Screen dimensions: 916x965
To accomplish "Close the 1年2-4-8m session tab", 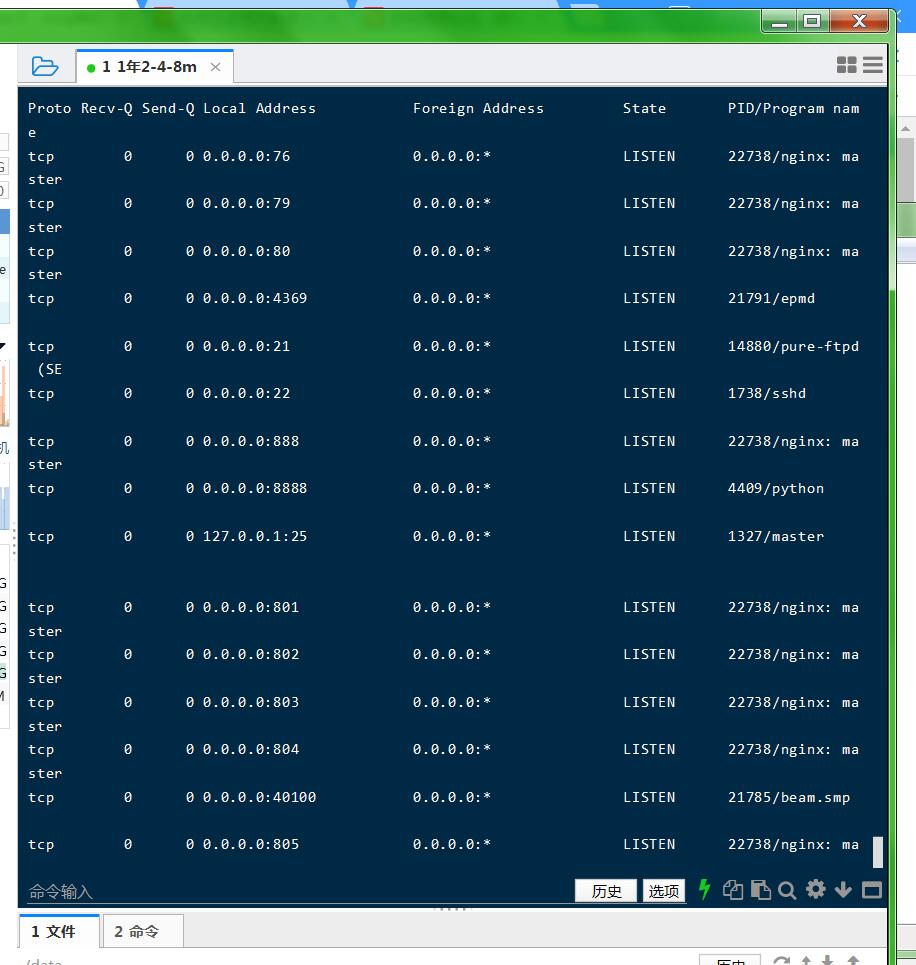I will click(x=215, y=67).
